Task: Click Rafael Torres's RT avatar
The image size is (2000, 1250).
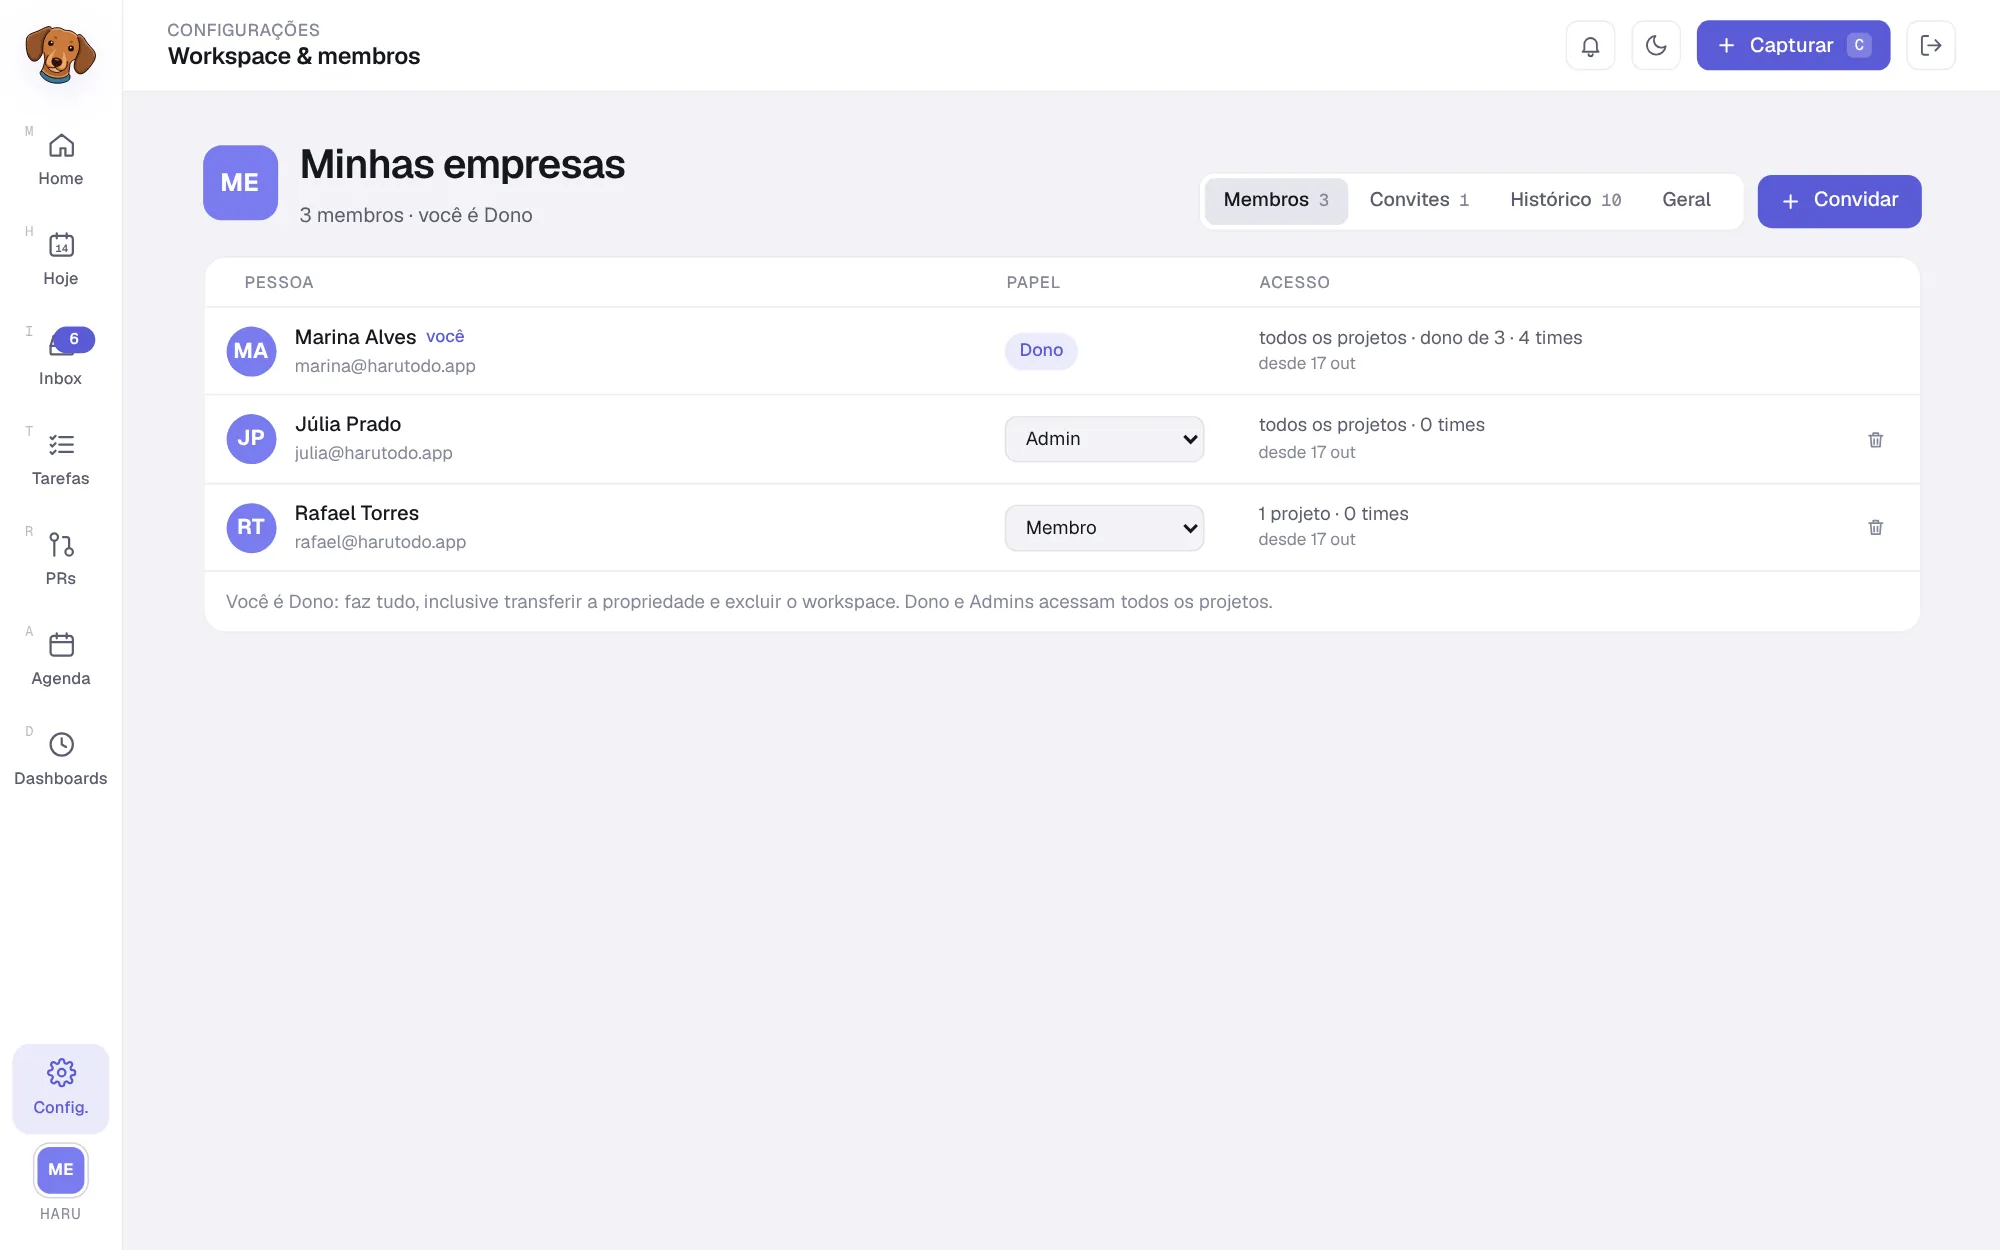Action: pyautogui.click(x=251, y=527)
